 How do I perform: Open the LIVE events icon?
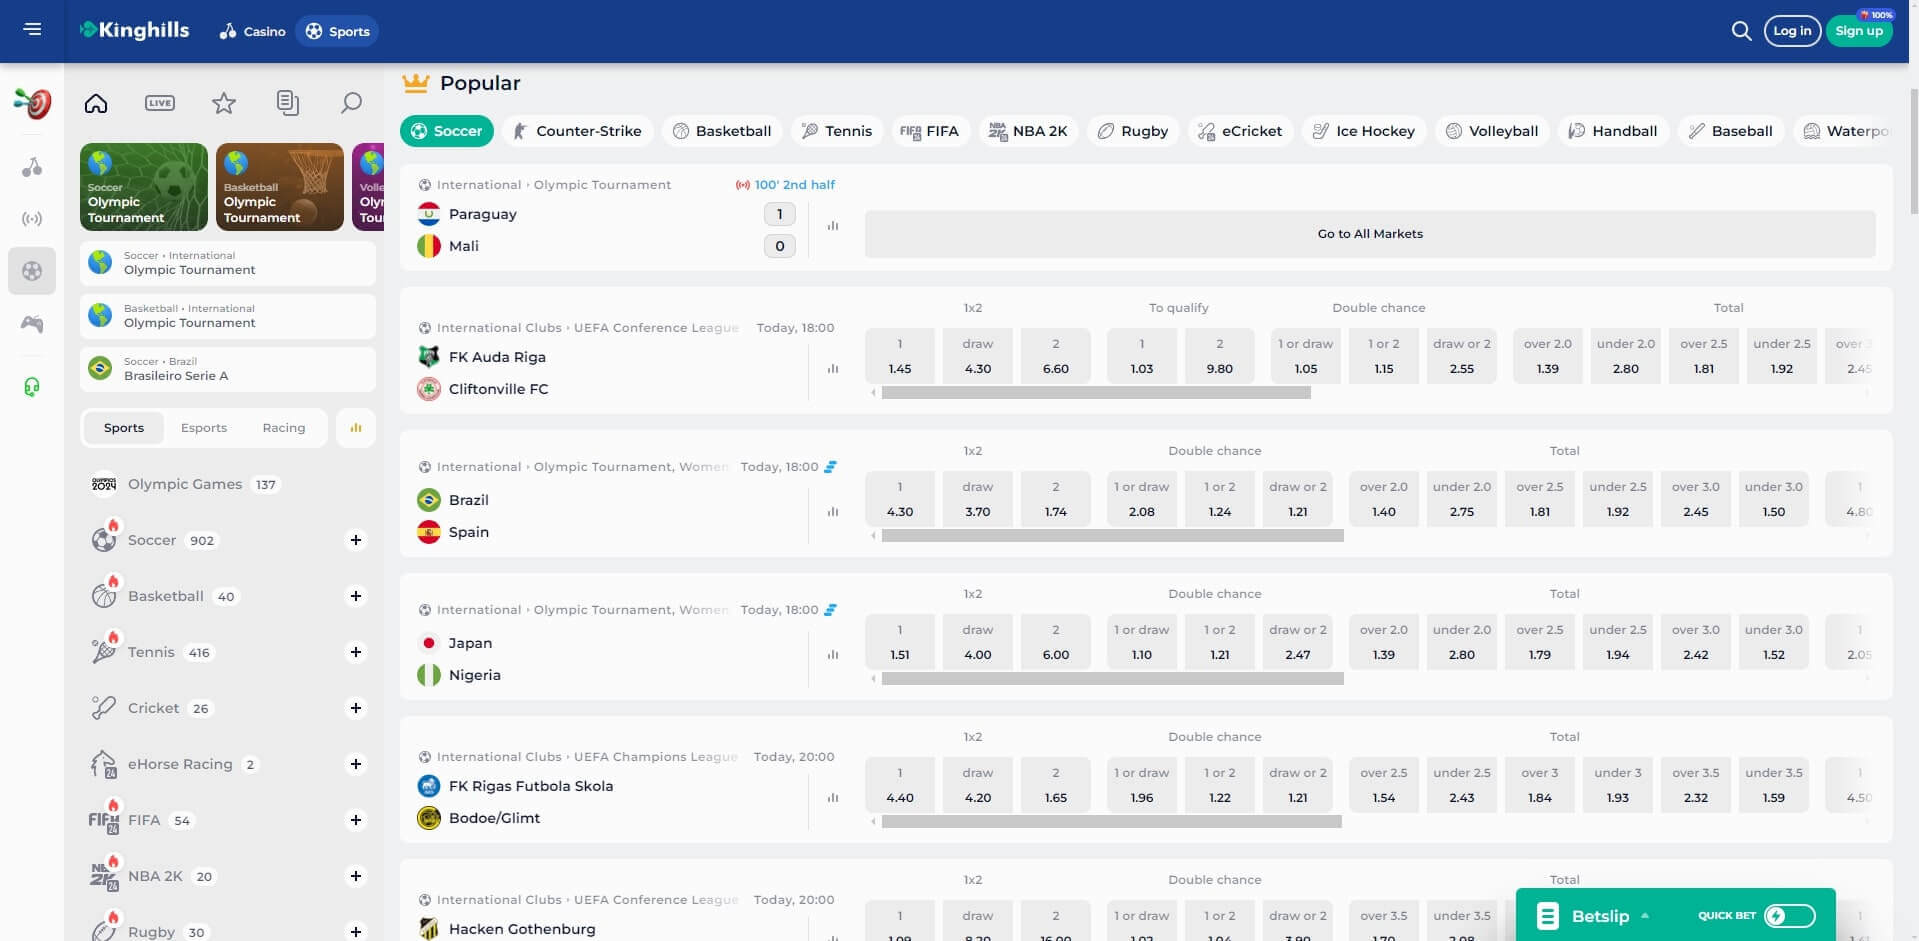tap(160, 103)
